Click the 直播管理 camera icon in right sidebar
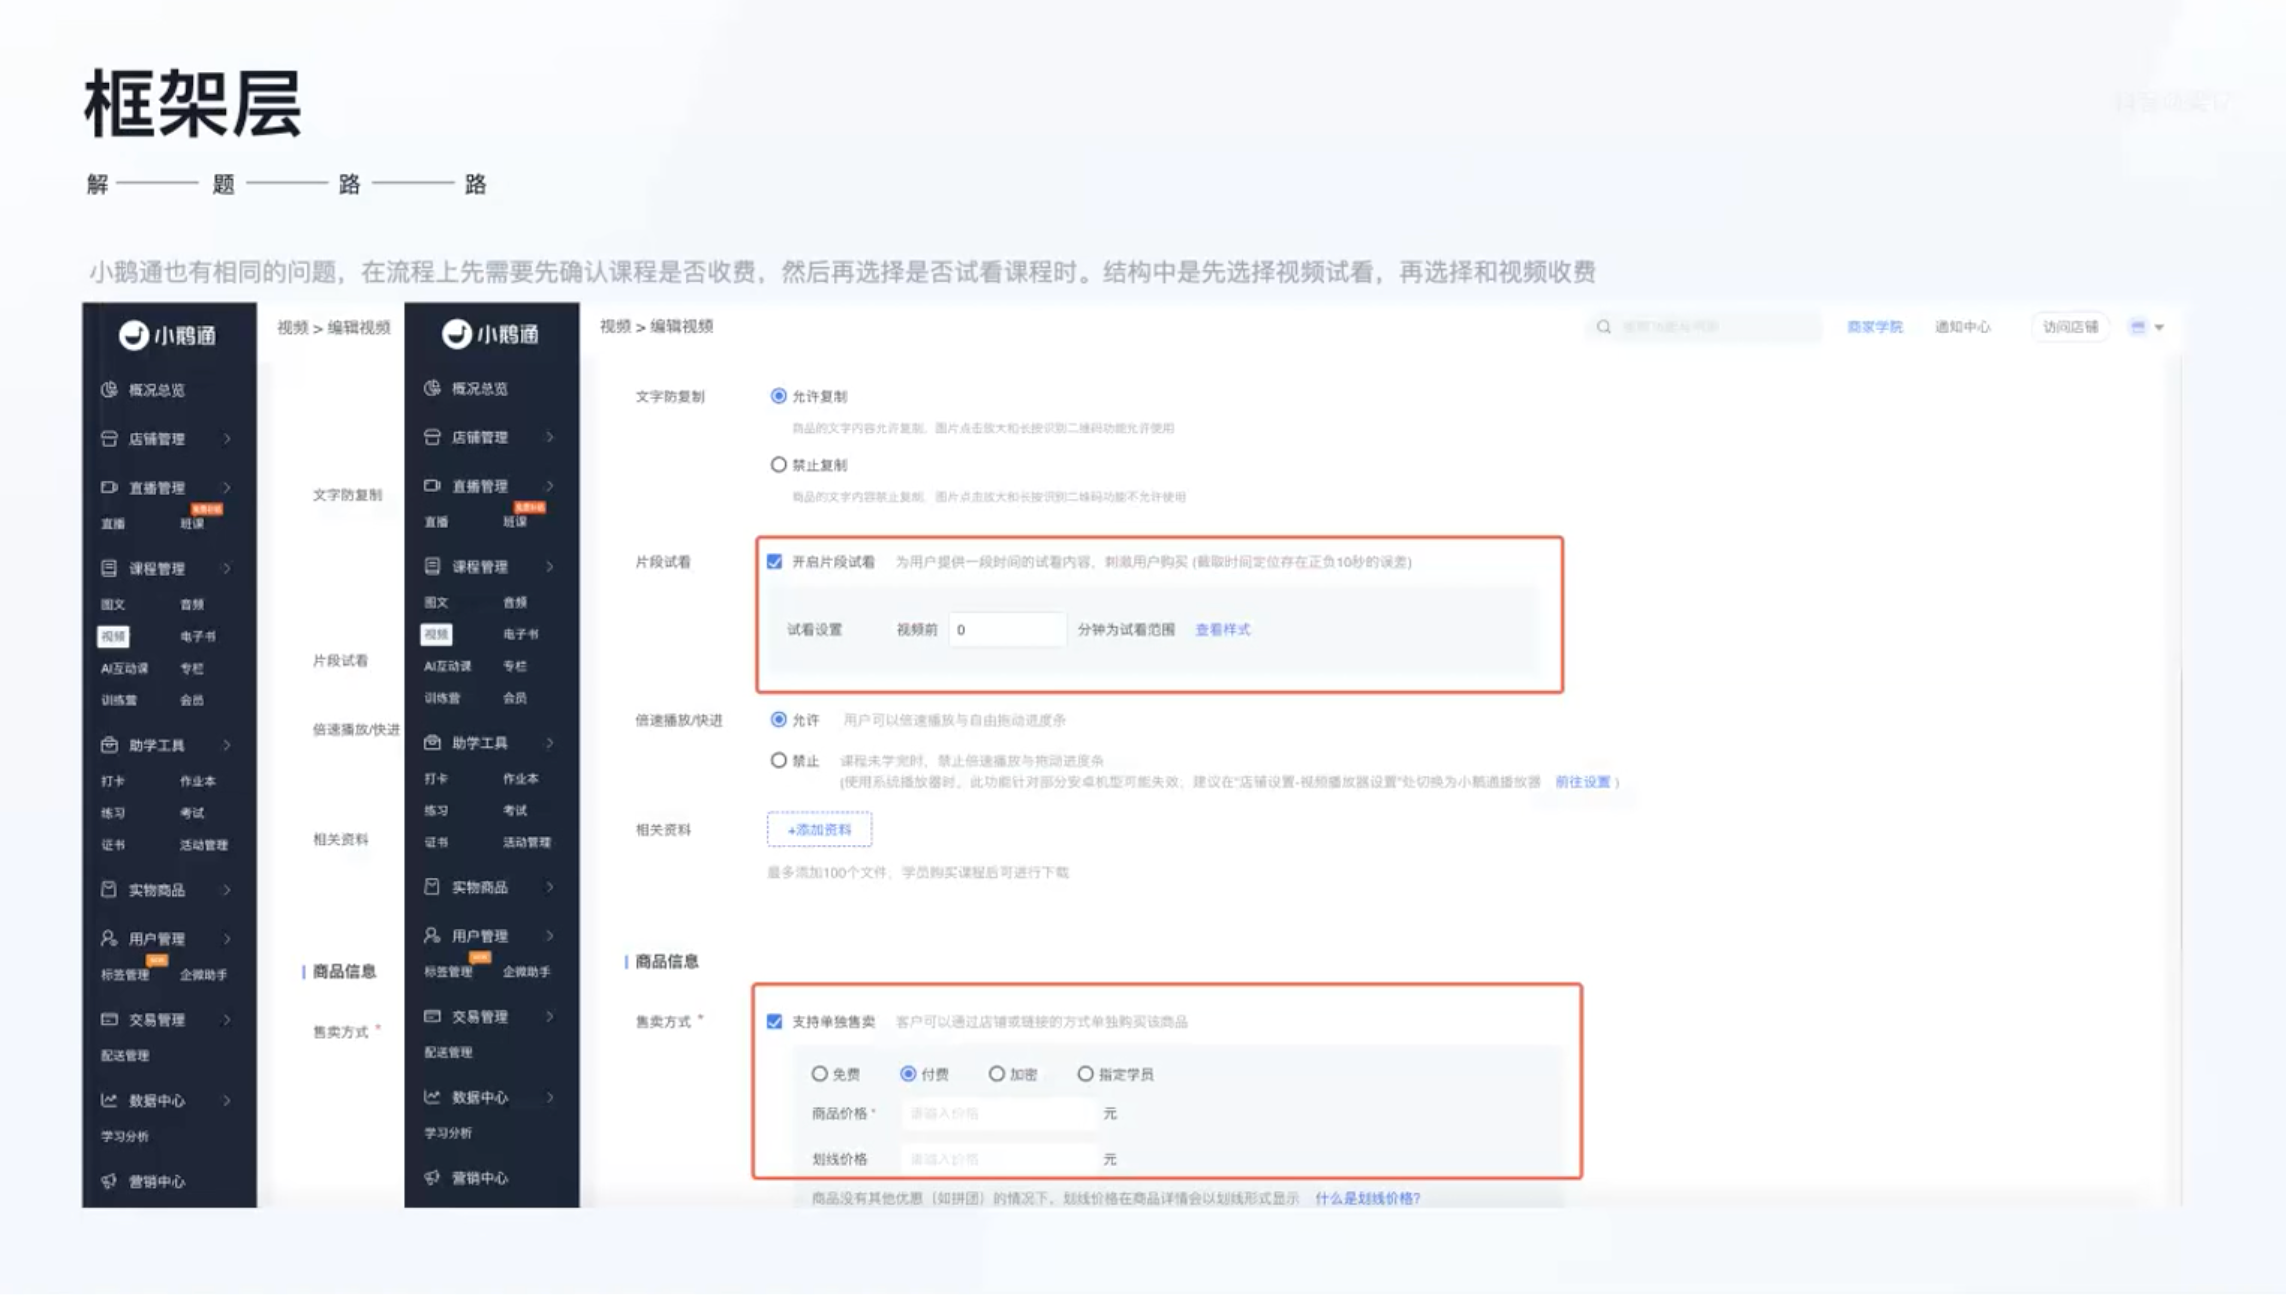2286x1296 pixels. coord(432,486)
